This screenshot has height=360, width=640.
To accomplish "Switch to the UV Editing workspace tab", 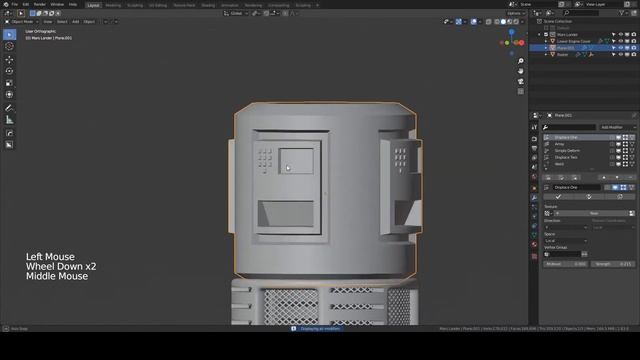I will (x=158, y=5).
